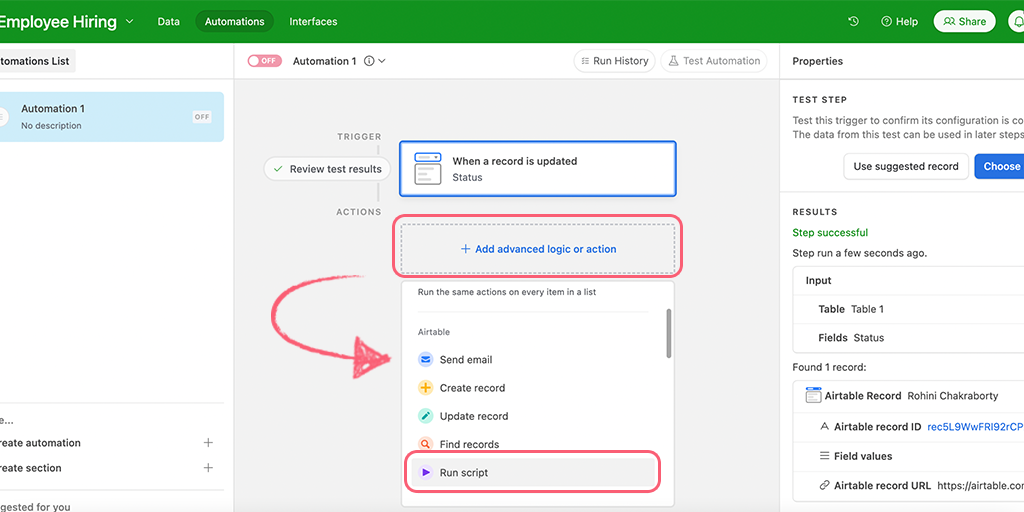Image resolution: width=1024 pixels, height=512 pixels.
Task: Click the Field values row
Action: [908, 456]
